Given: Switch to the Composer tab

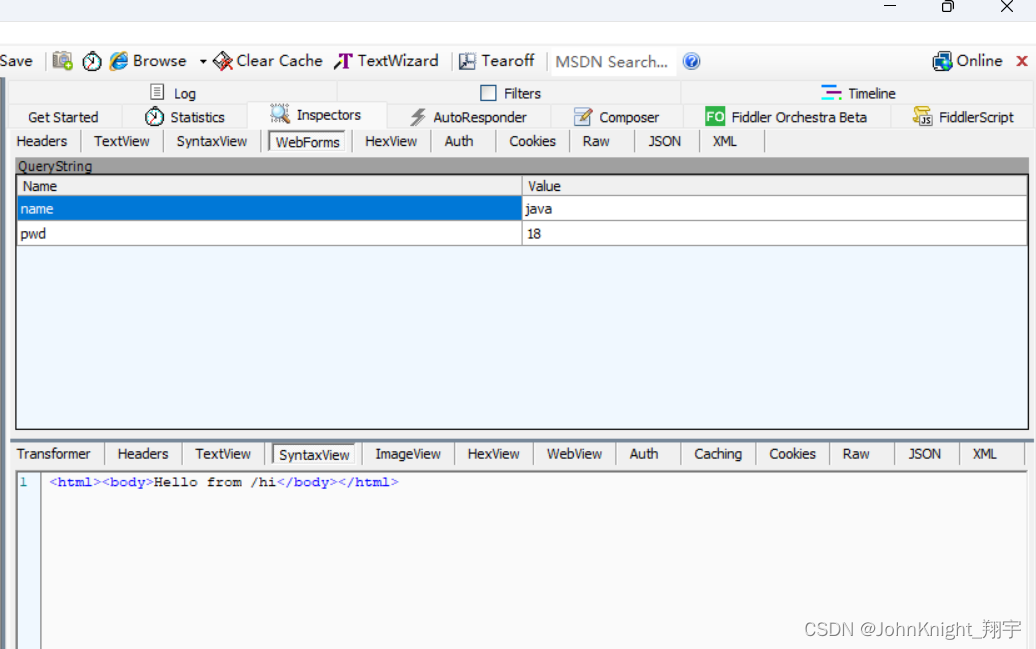Looking at the screenshot, I should (x=616, y=117).
